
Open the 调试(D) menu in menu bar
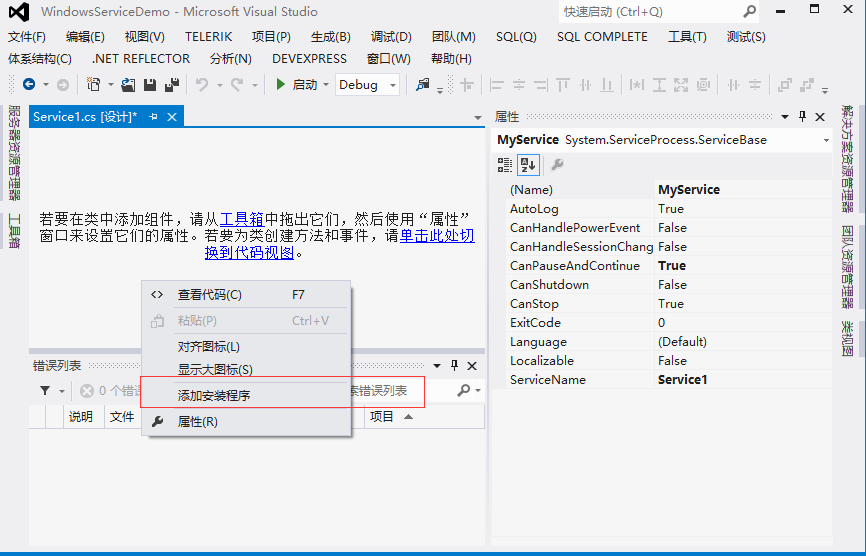(389, 37)
